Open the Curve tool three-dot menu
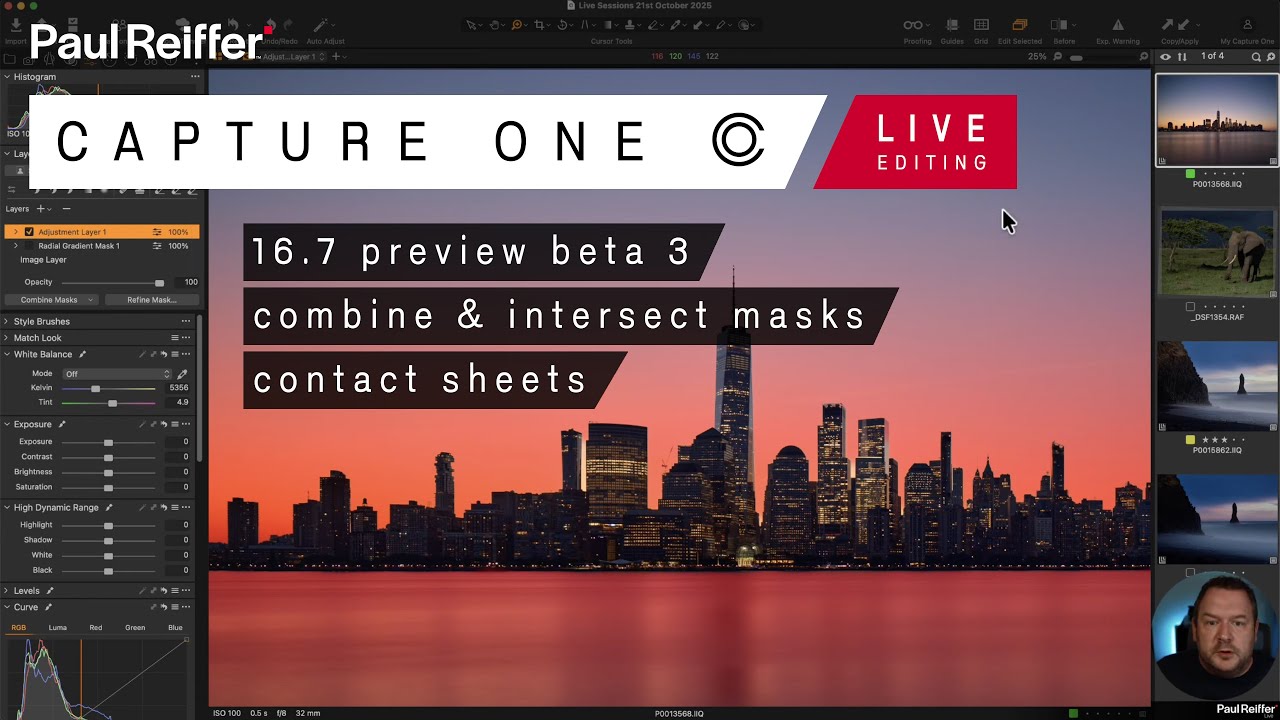1280x720 pixels. 186,607
